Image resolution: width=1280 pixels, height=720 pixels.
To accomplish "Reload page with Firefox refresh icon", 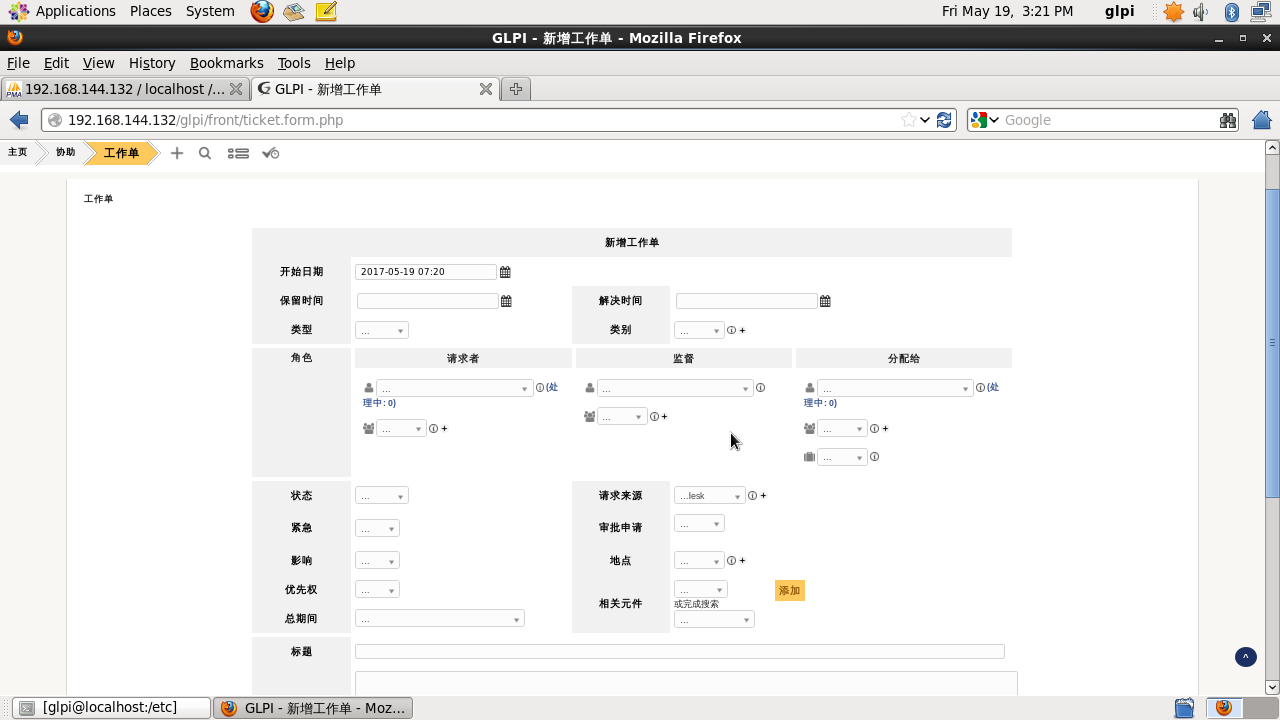I will (x=944, y=120).
